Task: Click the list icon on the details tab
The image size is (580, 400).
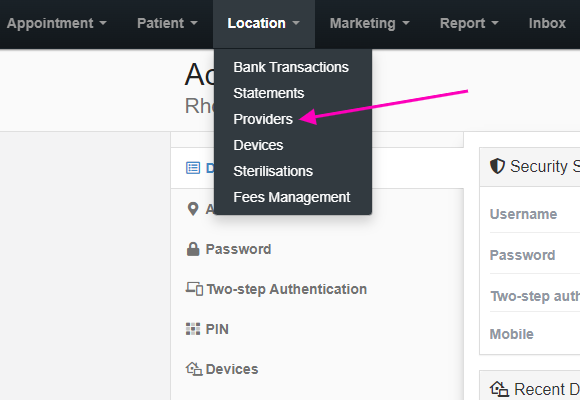Action: (x=193, y=168)
